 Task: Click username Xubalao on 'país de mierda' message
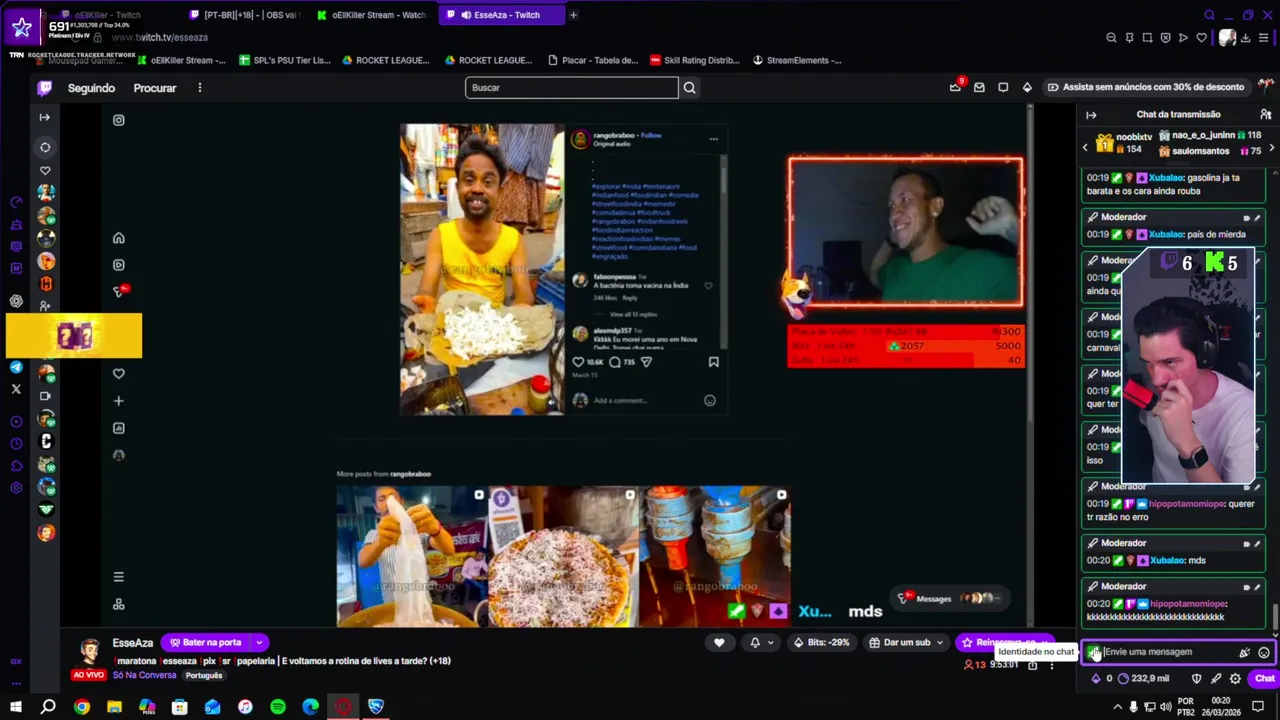coord(1166,234)
